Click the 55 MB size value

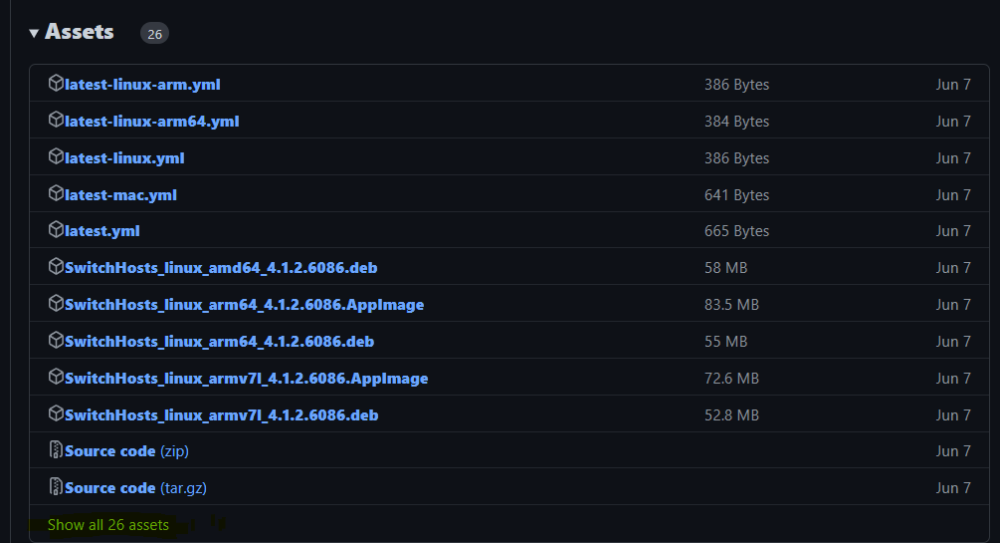pyautogui.click(x=726, y=342)
